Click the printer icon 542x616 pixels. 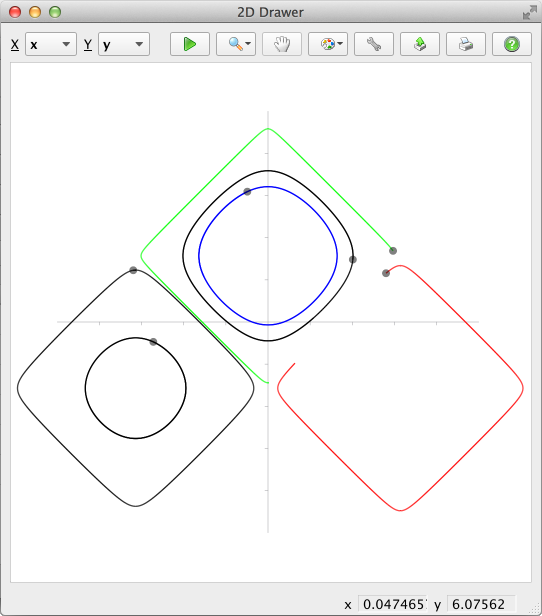465,44
